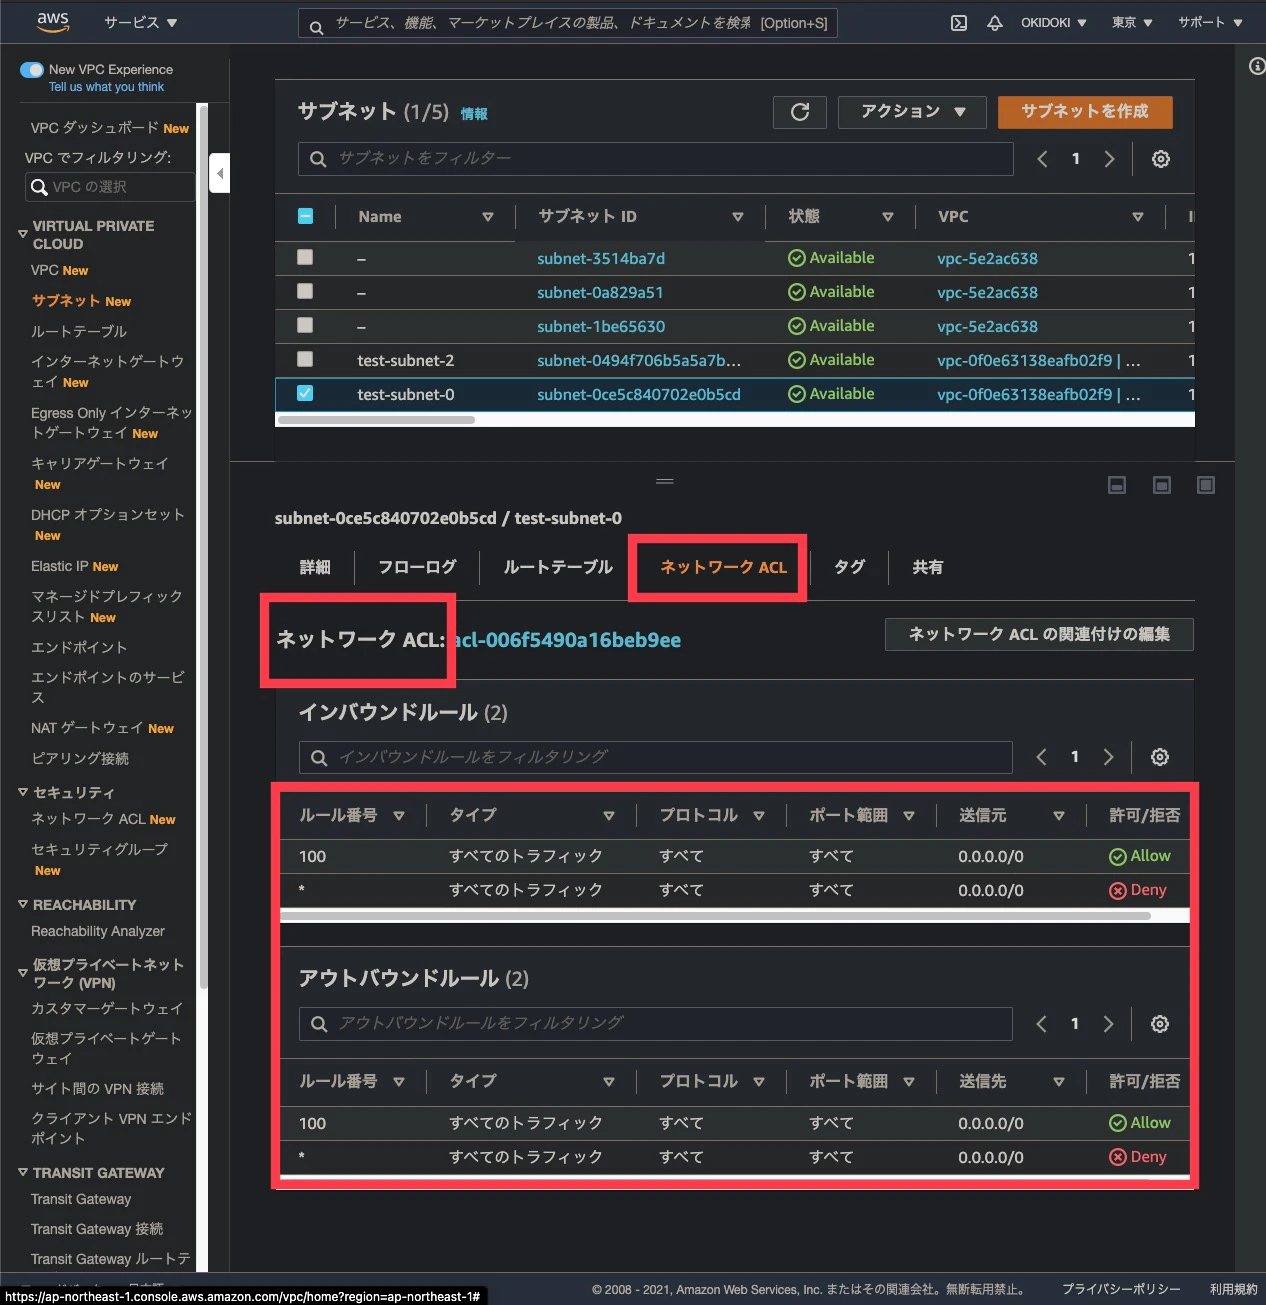
Task: Focus the アウトバウンドルールをフィルタリング field
Action: [656, 1024]
